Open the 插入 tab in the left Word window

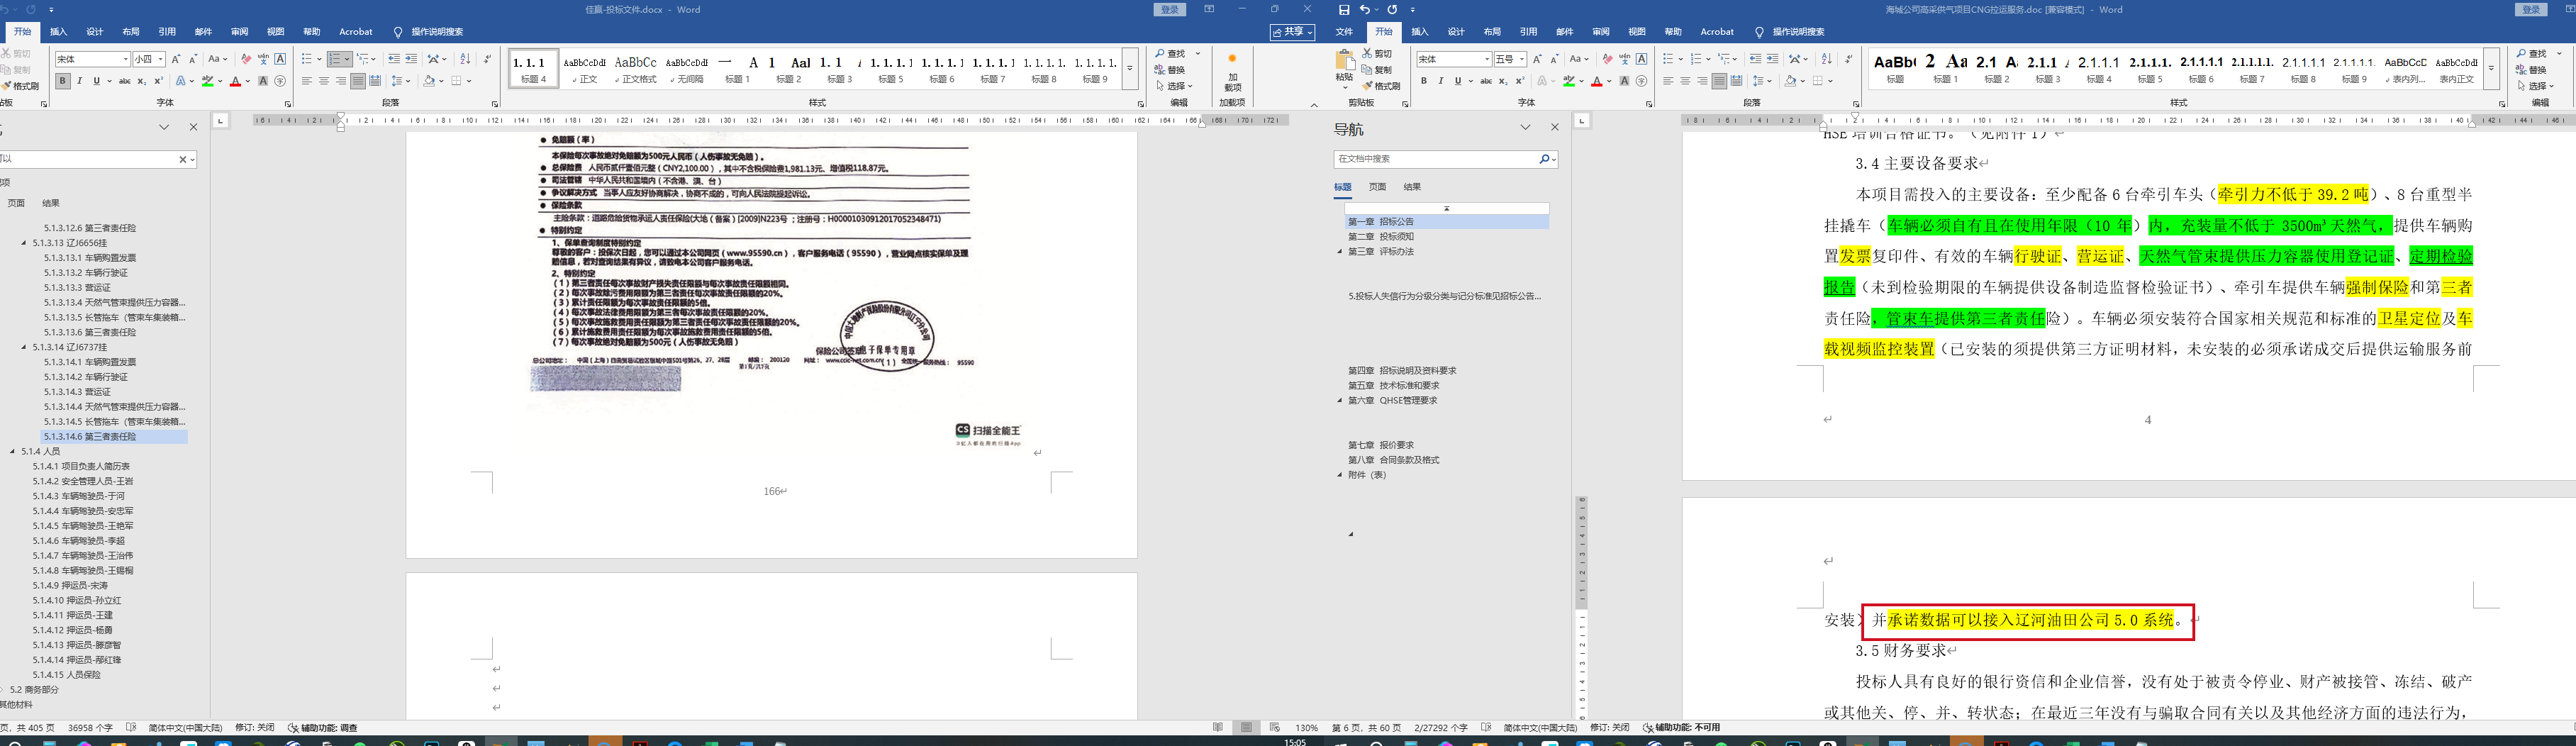[x=58, y=32]
